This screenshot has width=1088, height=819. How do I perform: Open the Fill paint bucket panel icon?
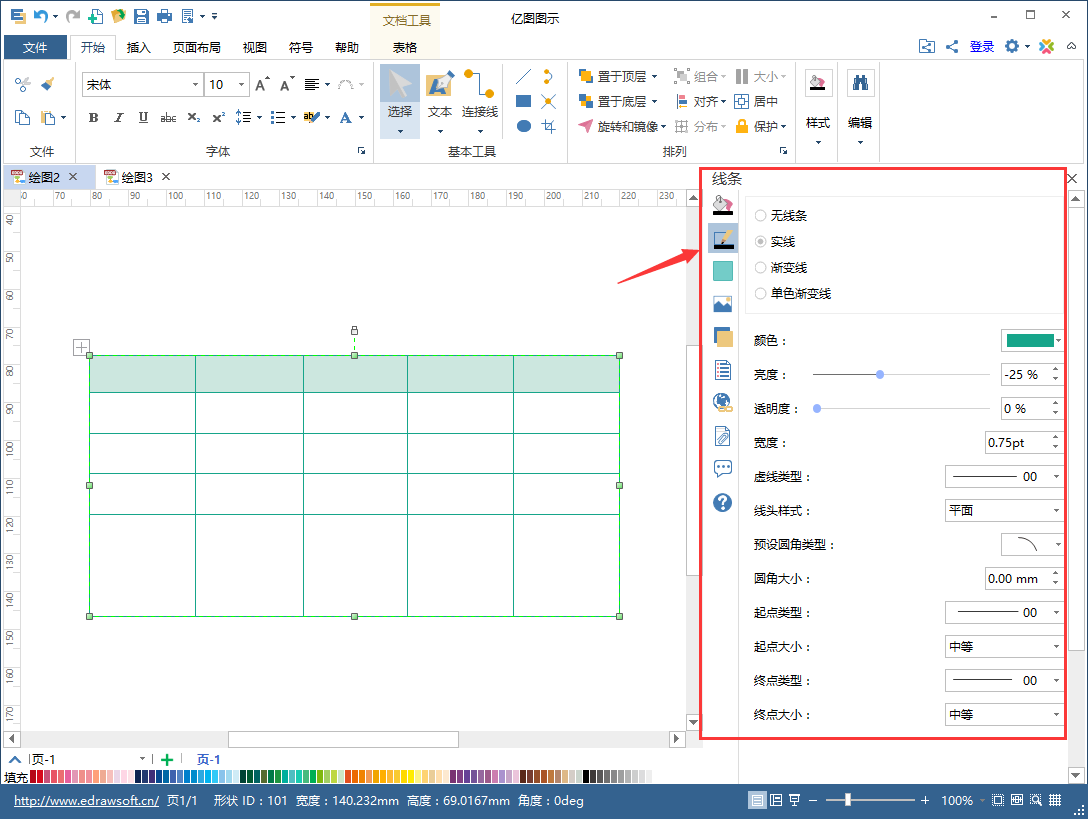point(722,205)
